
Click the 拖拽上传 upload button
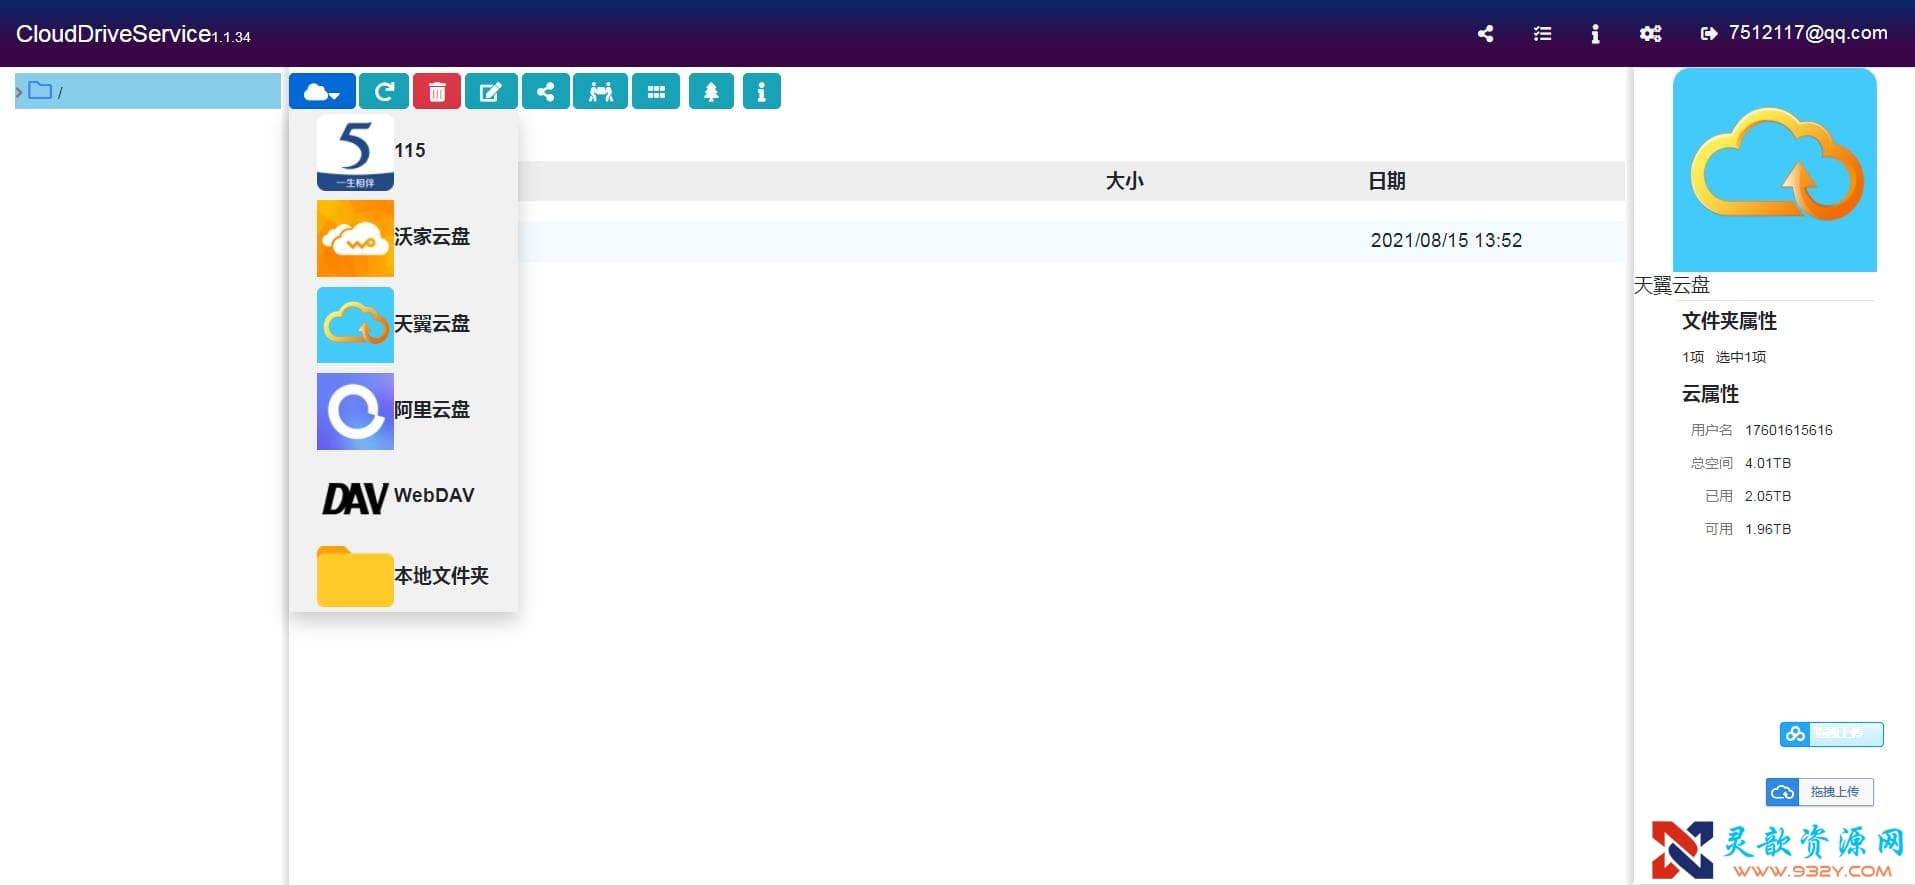coord(1819,792)
